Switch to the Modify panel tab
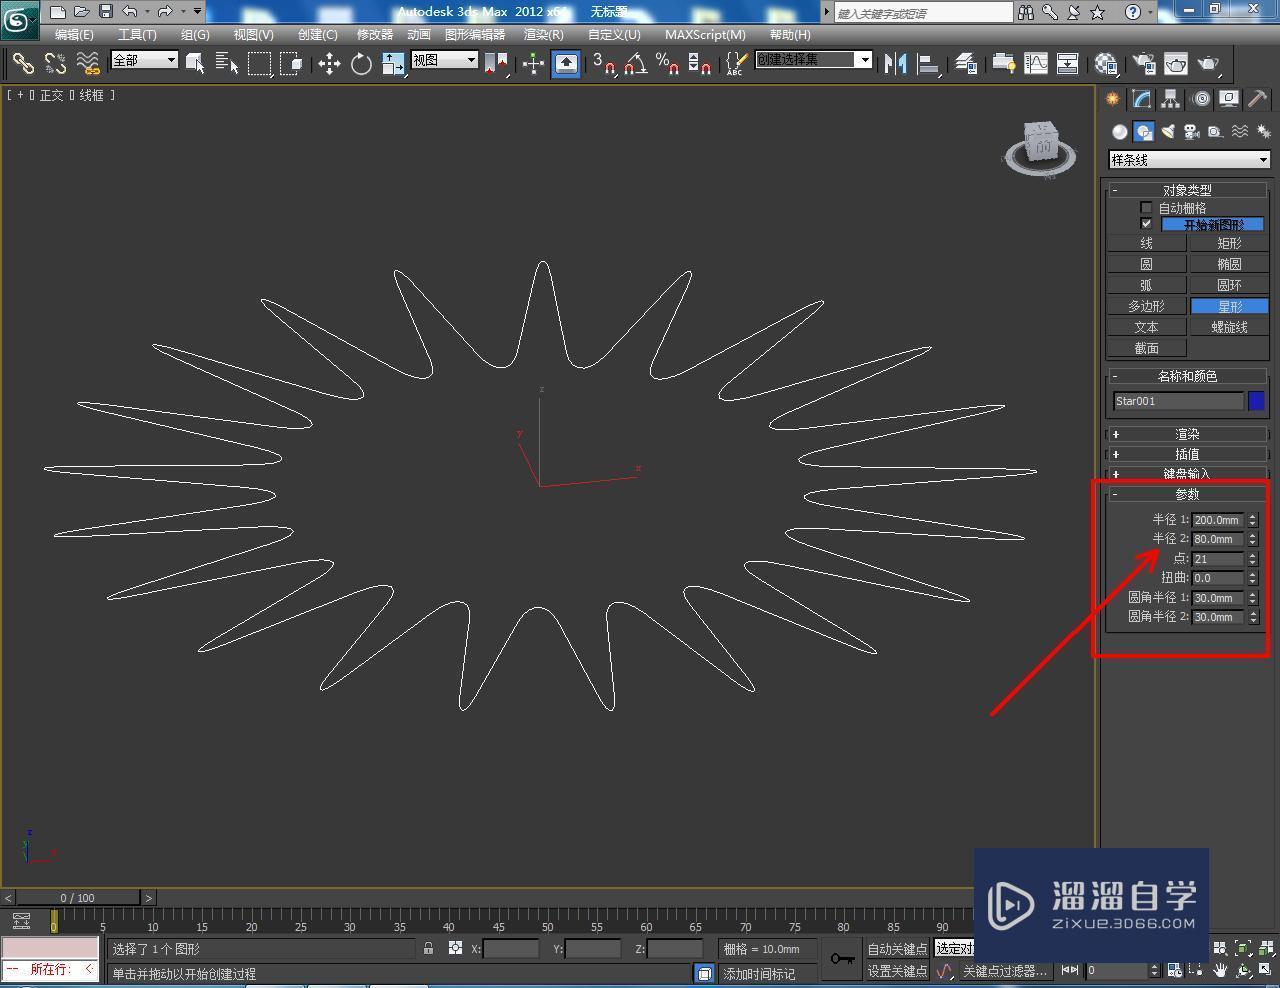The image size is (1280, 988). tap(1141, 99)
